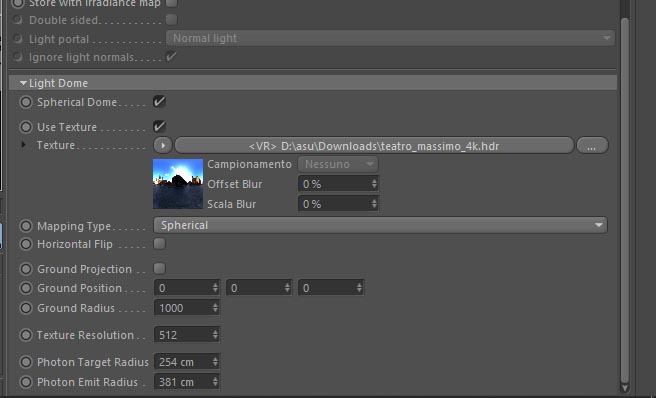Viewport: 656px width, 398px height.
Task: Click the animation dot beside Spherical Dome
Action: pos(26,102)
